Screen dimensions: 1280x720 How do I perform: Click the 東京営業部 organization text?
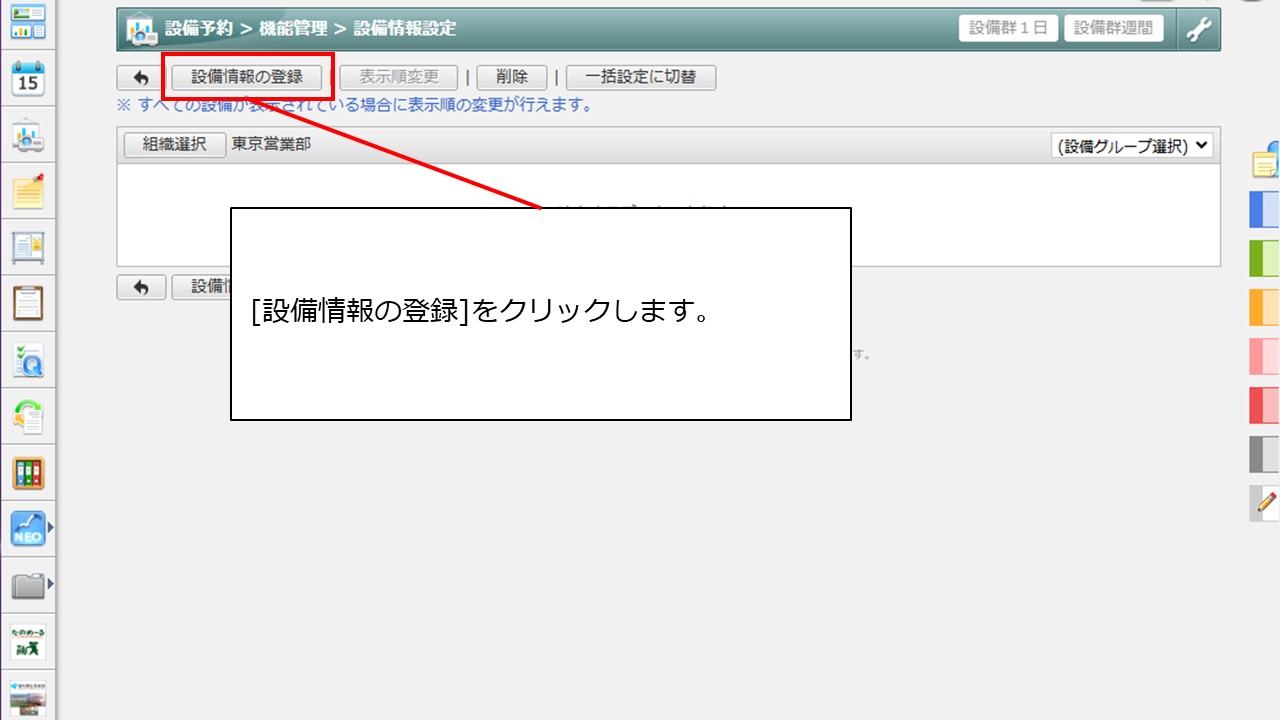271,144
